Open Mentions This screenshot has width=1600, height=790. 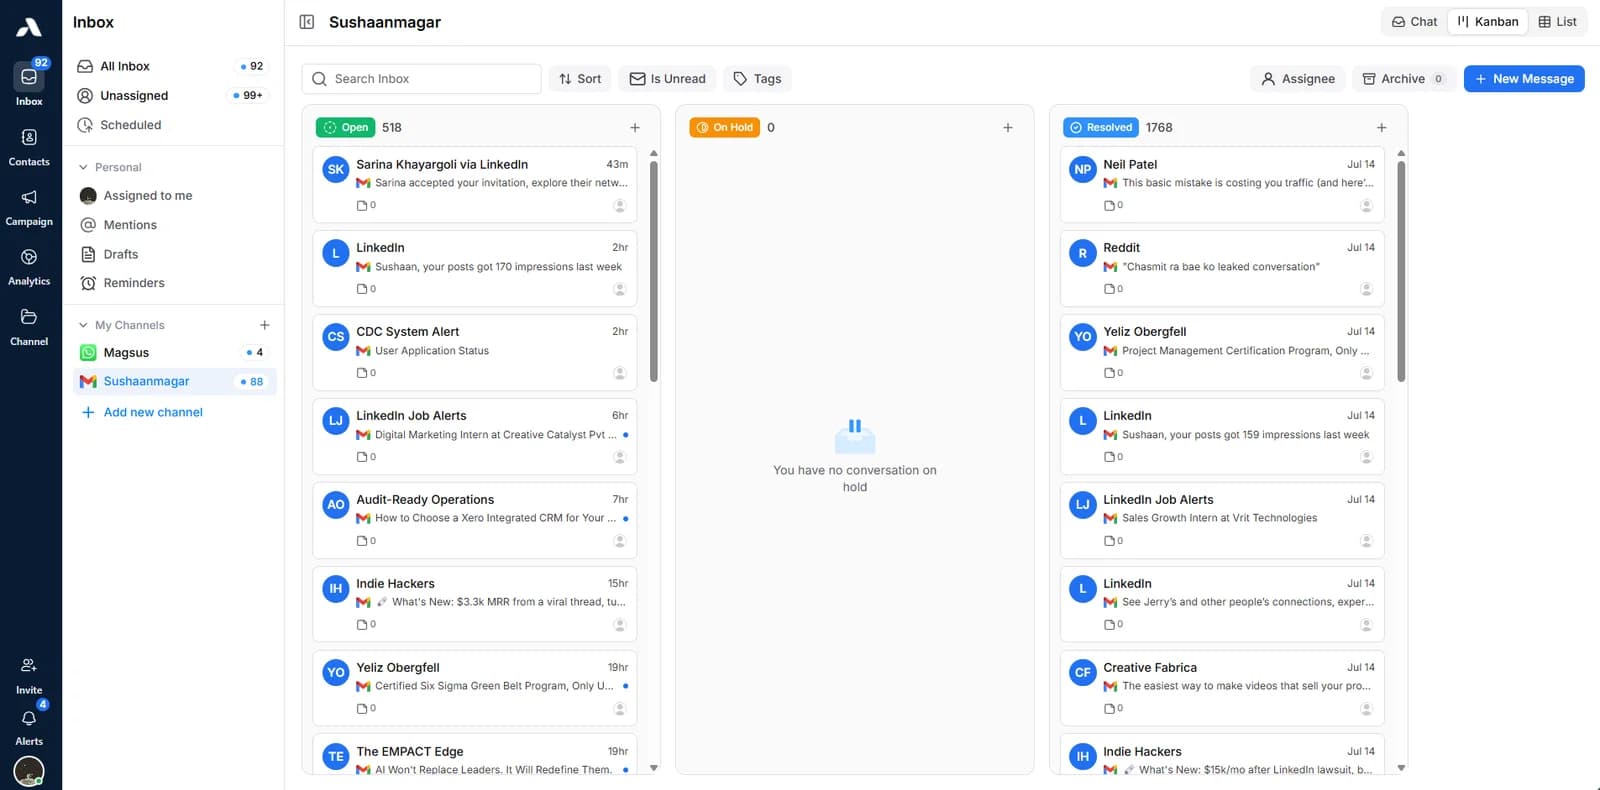click(x=173, y=225)
